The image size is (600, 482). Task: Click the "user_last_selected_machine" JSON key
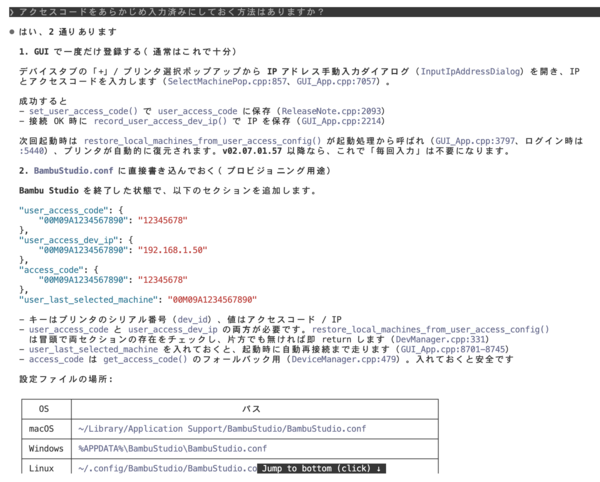coord(88,300)
